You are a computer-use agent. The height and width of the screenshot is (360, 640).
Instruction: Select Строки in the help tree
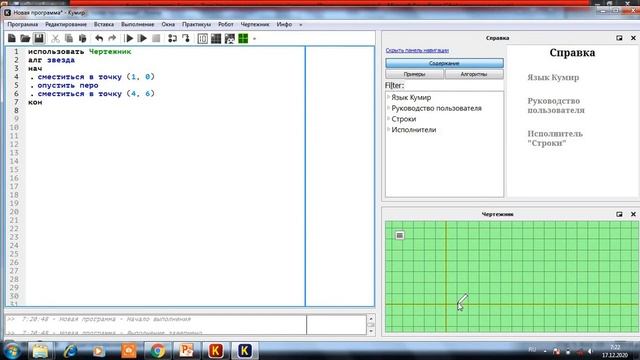[404, 119]
